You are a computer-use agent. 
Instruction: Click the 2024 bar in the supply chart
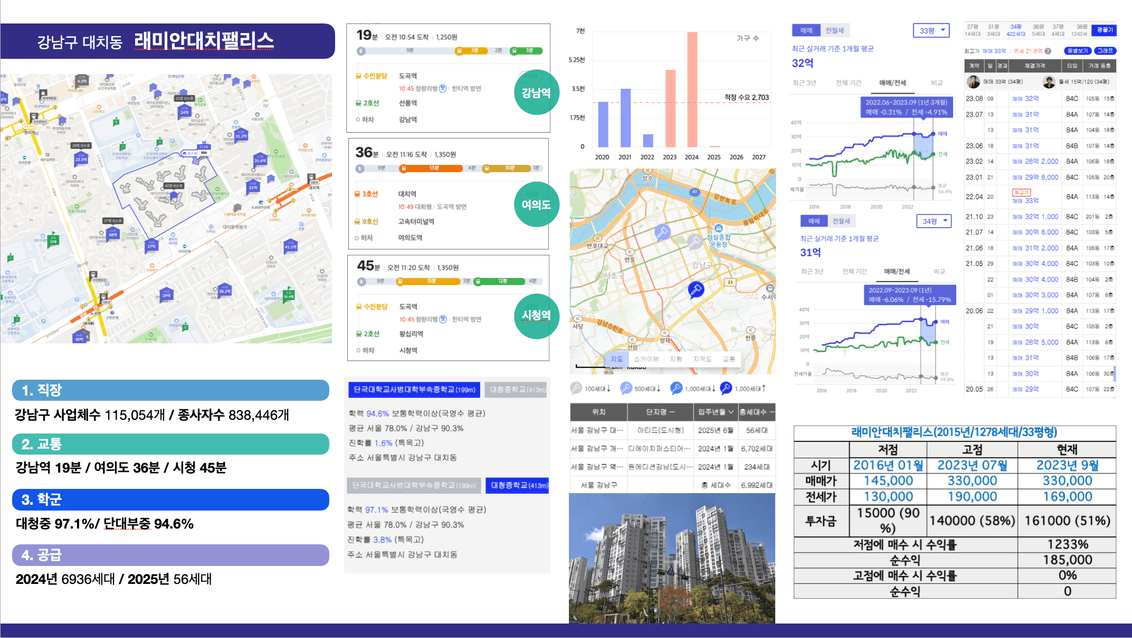pos(692,89)
